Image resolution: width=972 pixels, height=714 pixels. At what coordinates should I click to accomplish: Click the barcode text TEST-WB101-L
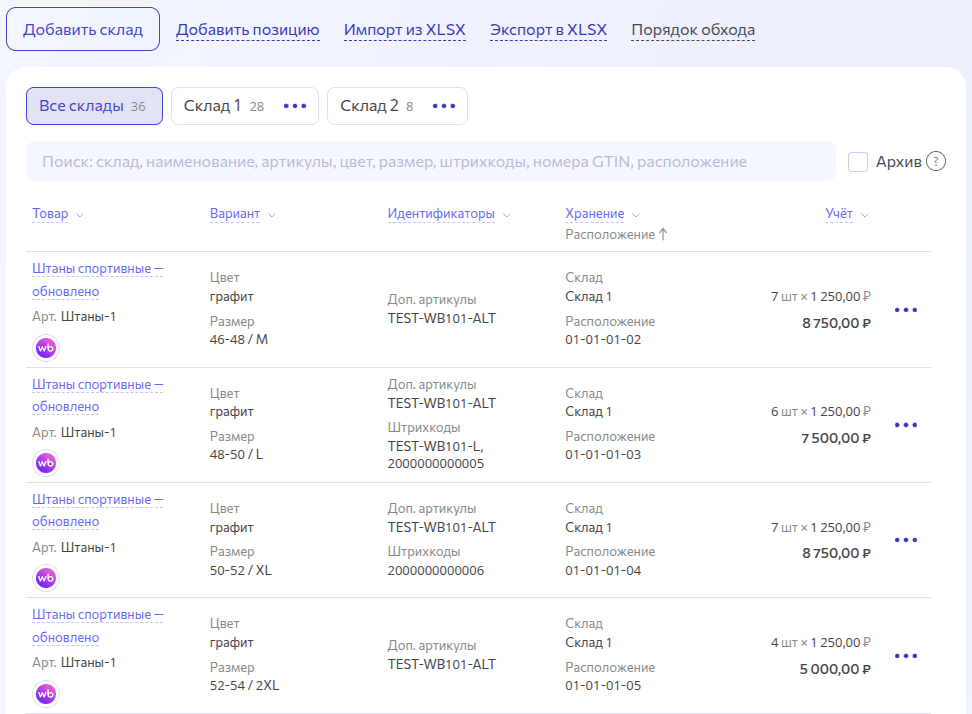[x=434, y=446]
